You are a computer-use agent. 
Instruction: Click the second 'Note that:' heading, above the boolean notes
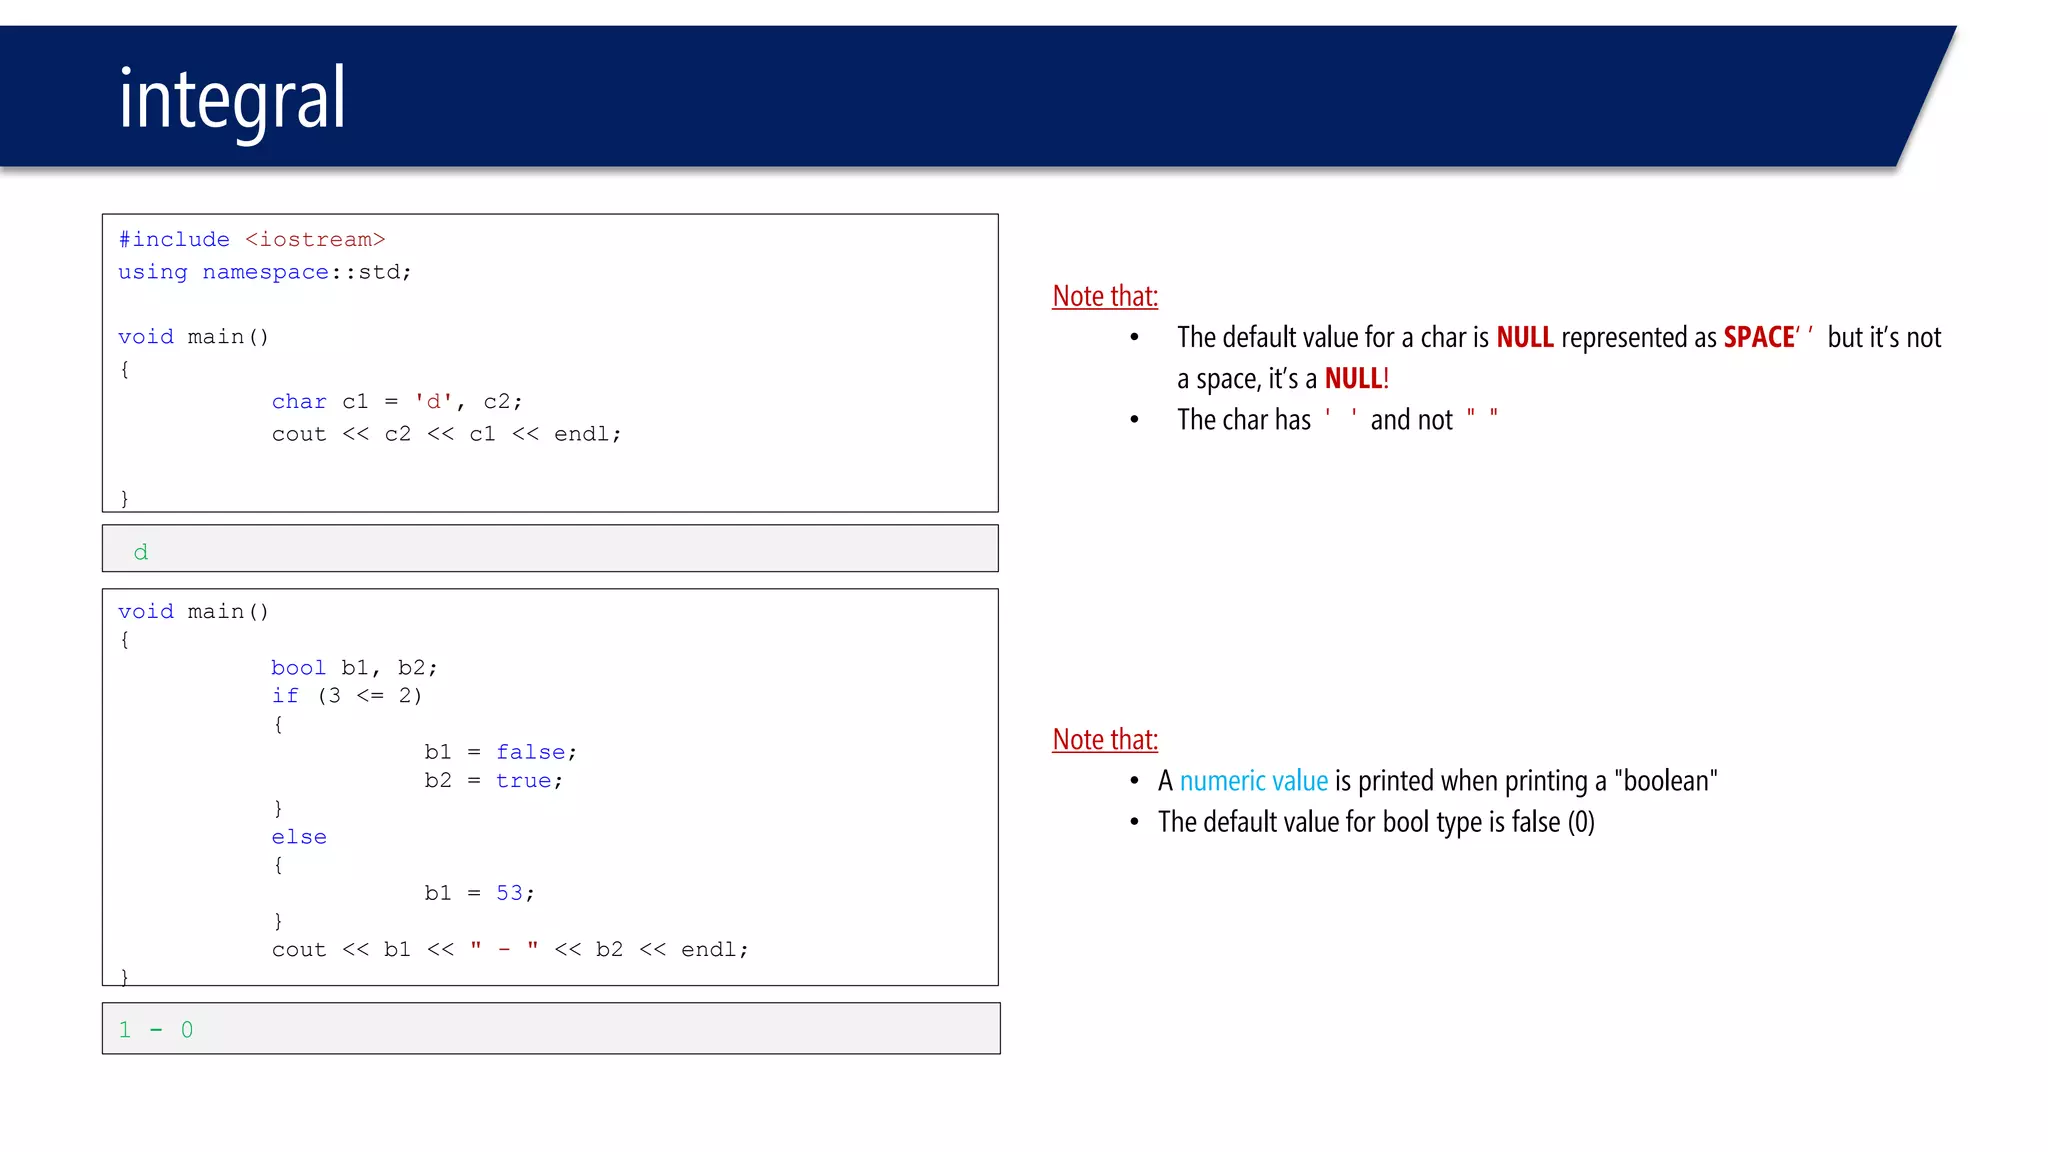[x=1105, y=739]
